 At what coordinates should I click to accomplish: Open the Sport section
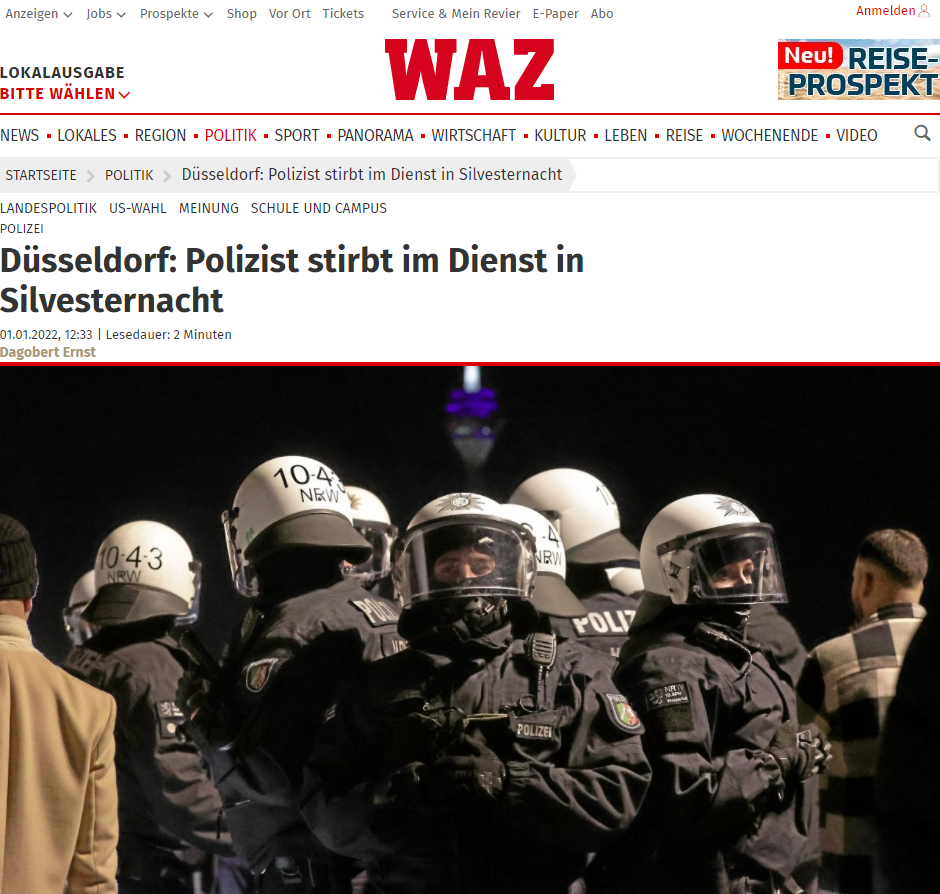tap(296, 136)
